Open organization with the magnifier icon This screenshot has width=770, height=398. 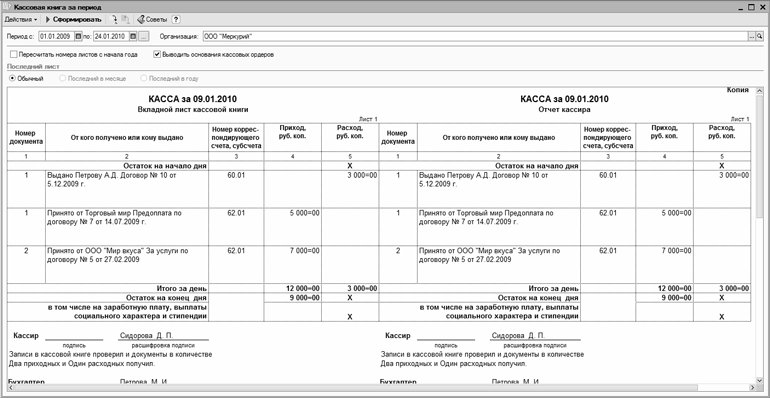click(759, 36)
